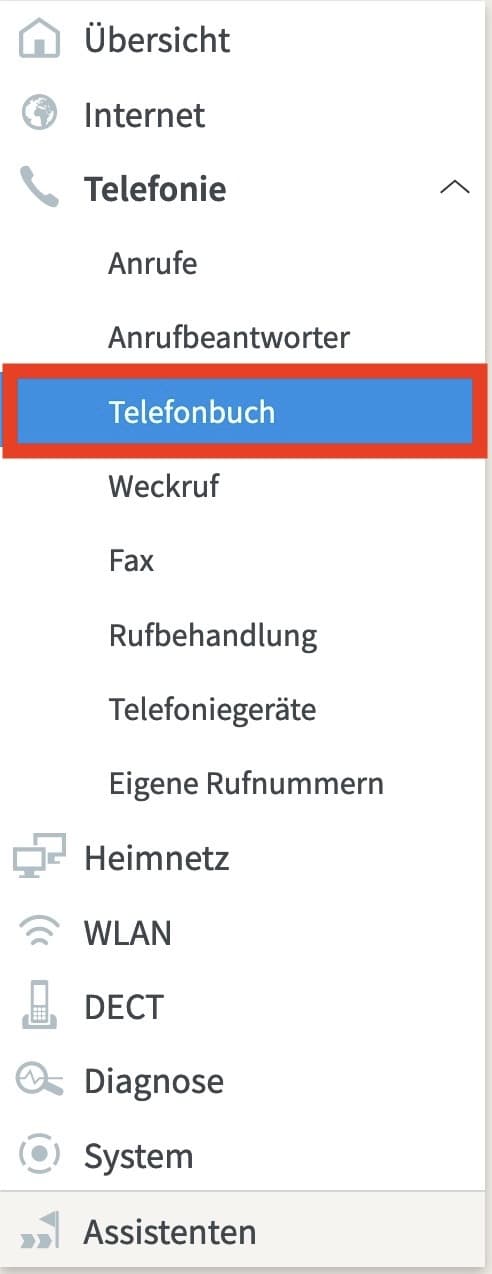Collapse the Telefonie section with the chevron

(455, 188)
